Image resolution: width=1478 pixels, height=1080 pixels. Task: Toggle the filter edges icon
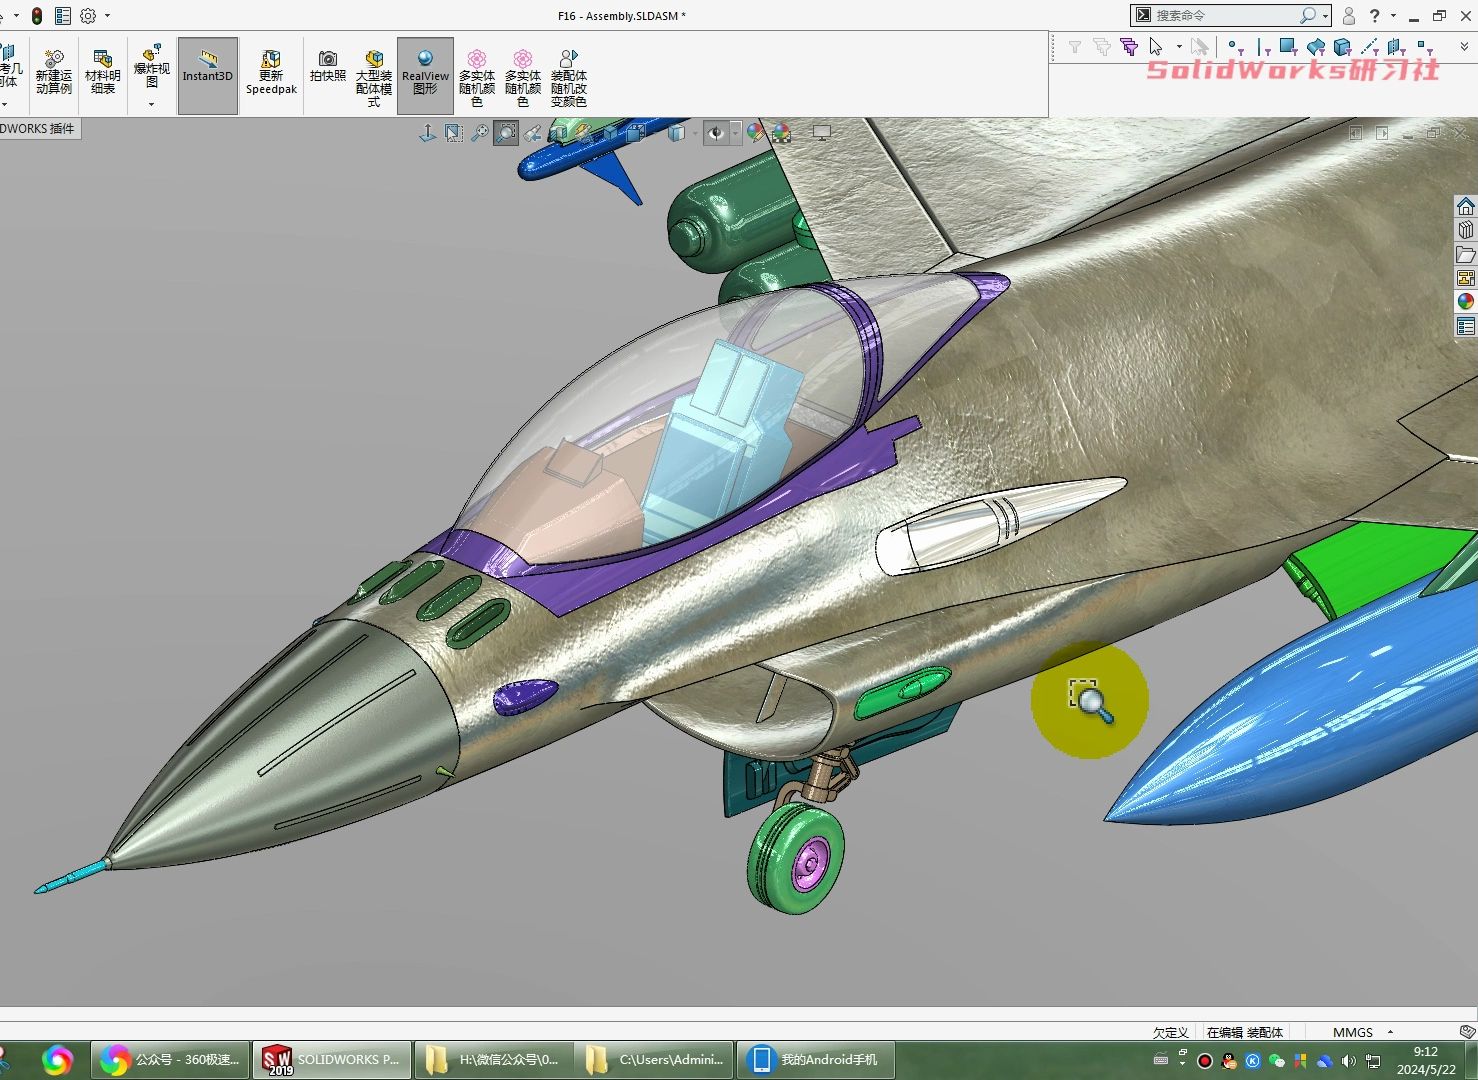pyautogui.click(x=1262, y=47)
